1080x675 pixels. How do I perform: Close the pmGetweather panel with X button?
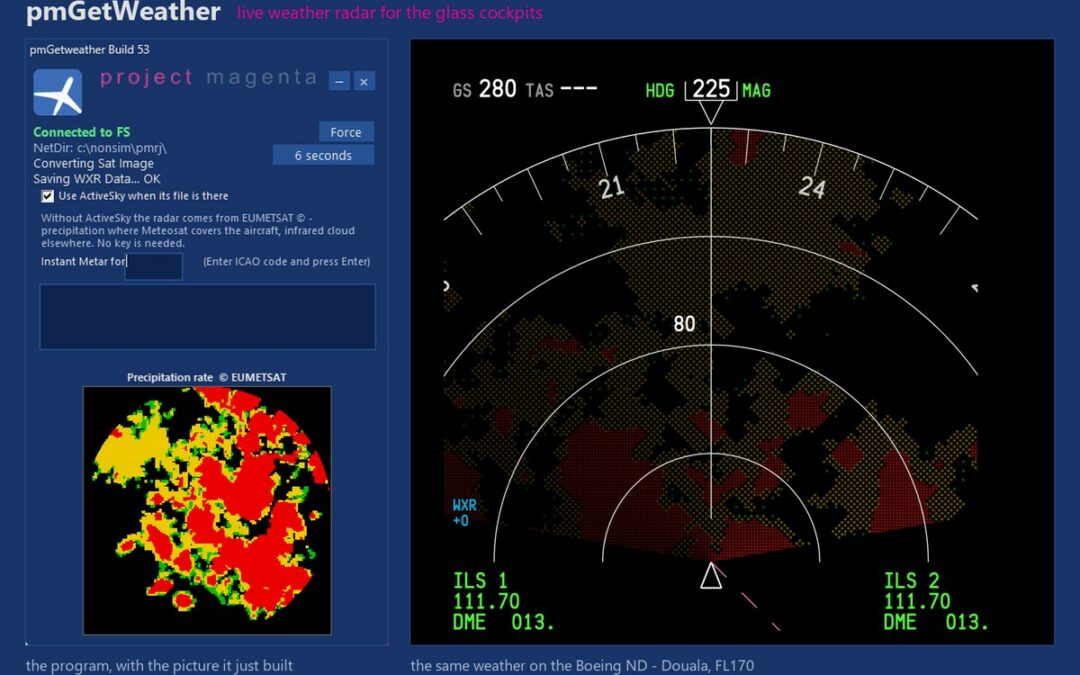(x=364, y=81)
